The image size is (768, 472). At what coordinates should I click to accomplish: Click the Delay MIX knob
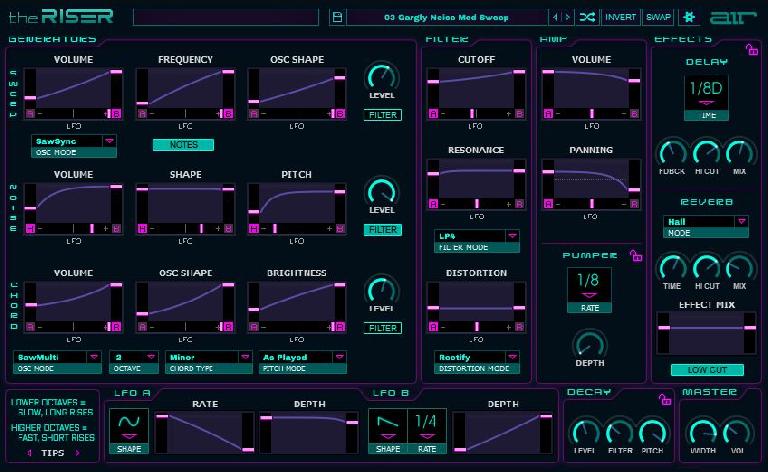pyautogui.click(x=740, y=152)
